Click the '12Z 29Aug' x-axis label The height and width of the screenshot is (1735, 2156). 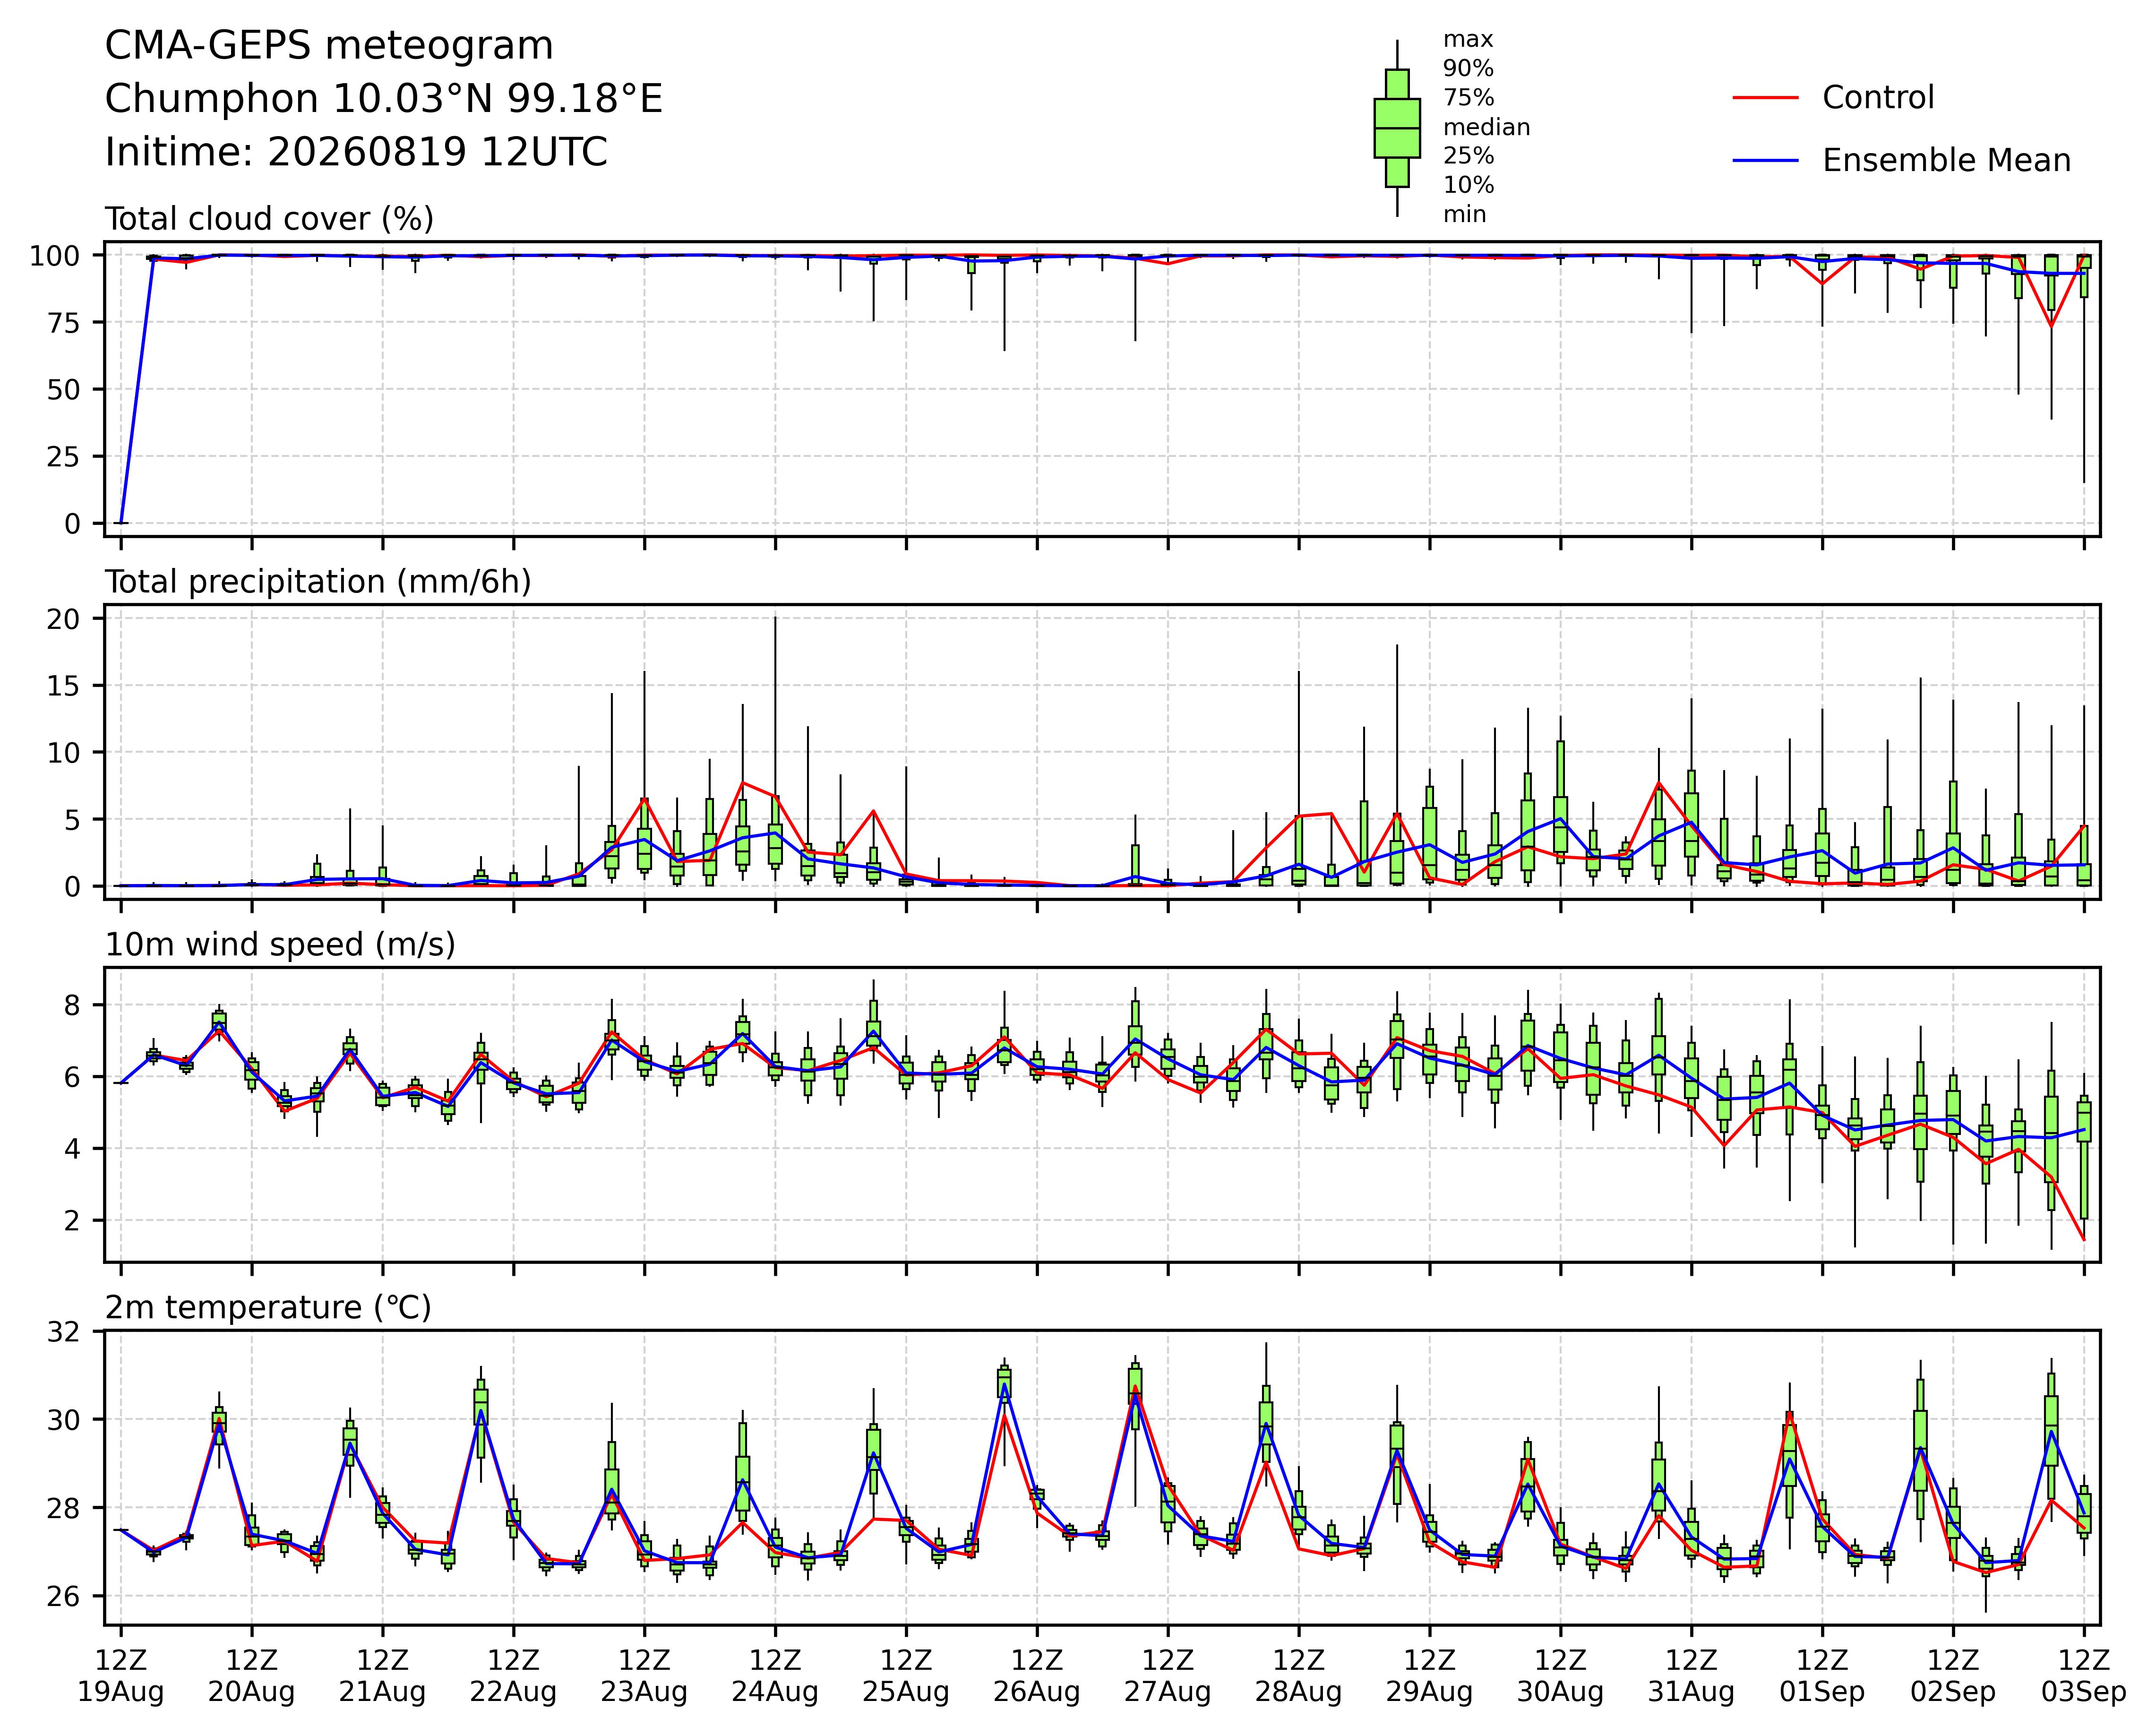1429,1675
